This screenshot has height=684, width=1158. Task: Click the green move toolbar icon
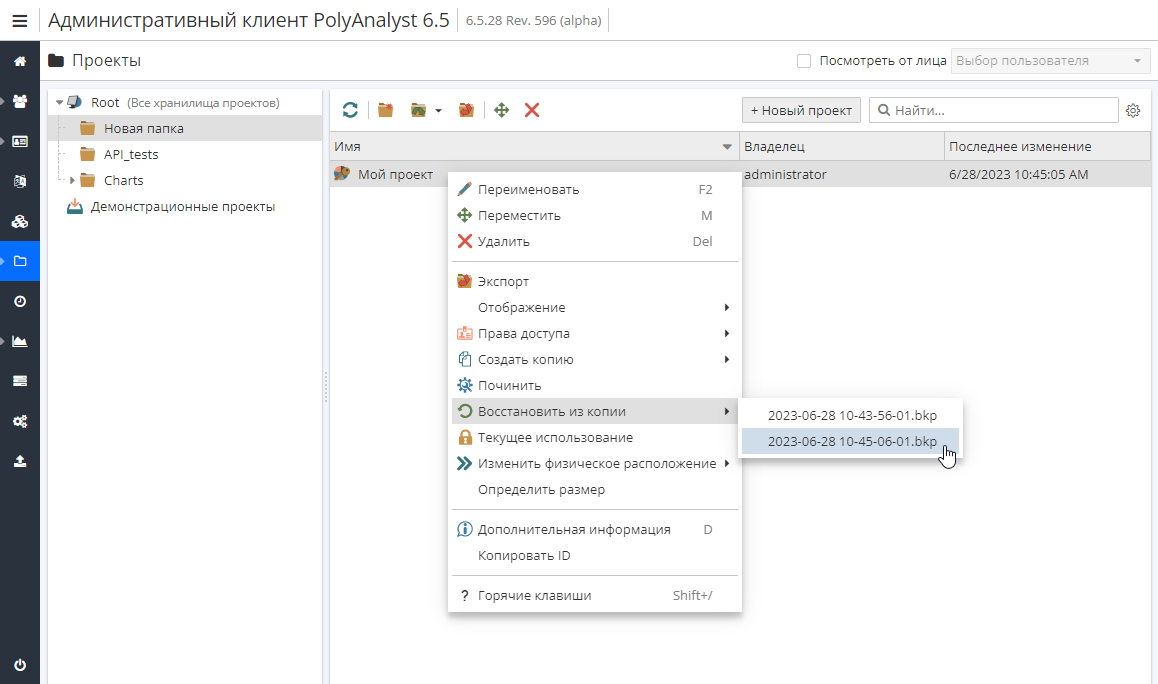click(501, 110)
